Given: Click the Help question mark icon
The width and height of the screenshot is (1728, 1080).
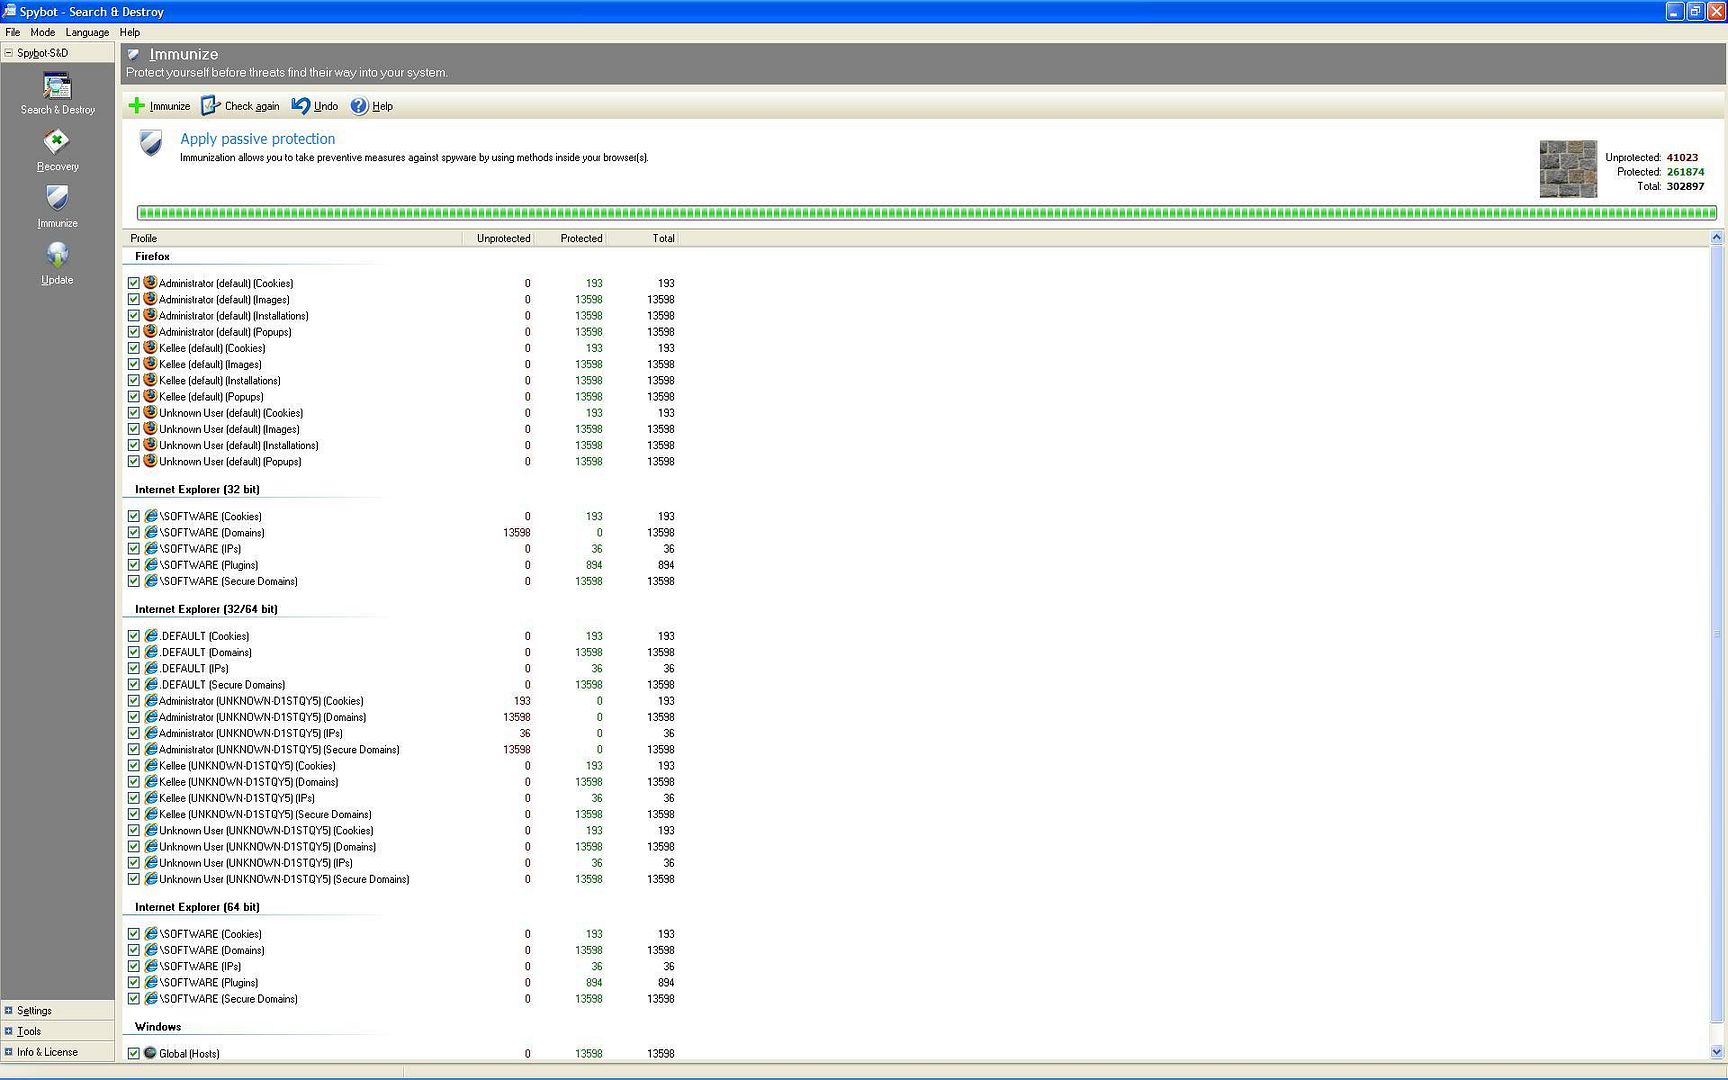Looking at the screenshot, I should pos(359,105).
